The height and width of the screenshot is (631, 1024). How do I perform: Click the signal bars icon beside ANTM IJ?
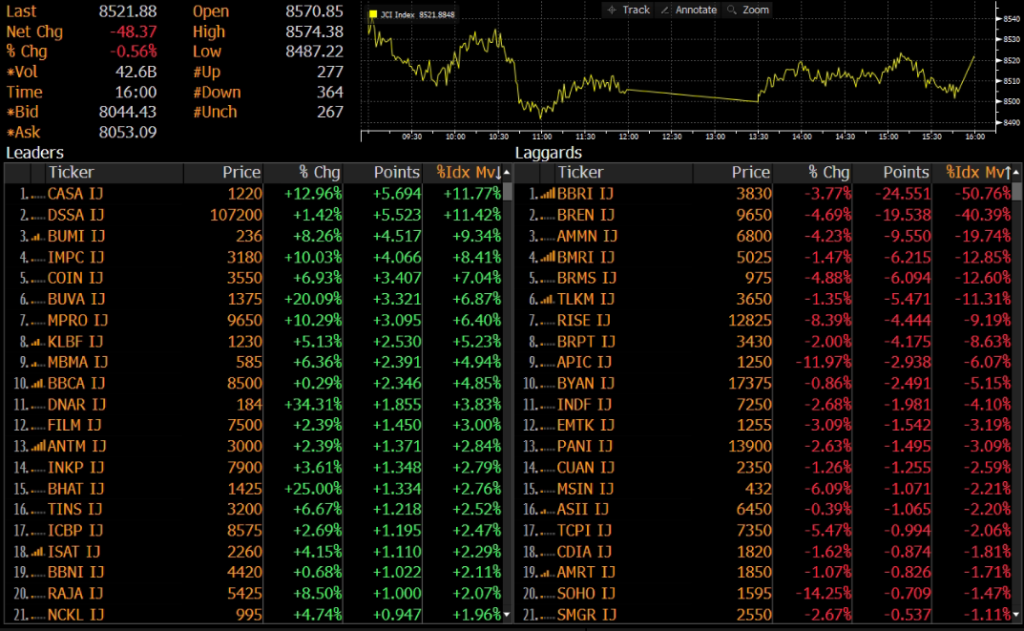click(36, 446)
